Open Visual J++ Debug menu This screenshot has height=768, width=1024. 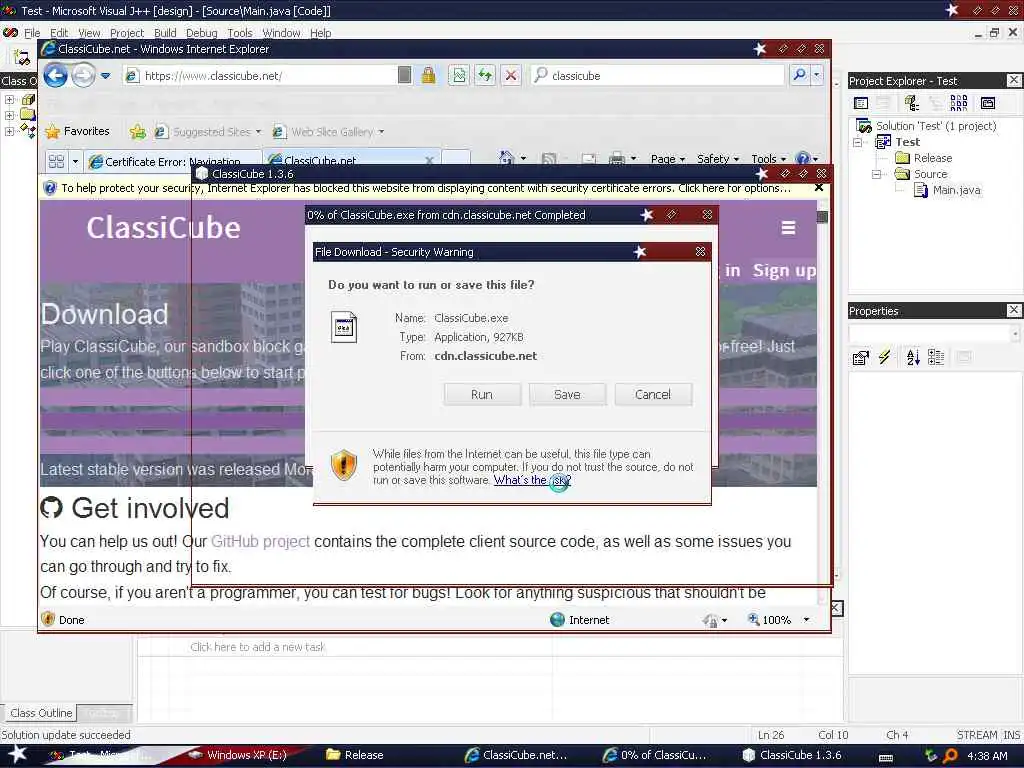tap(202, 33)
